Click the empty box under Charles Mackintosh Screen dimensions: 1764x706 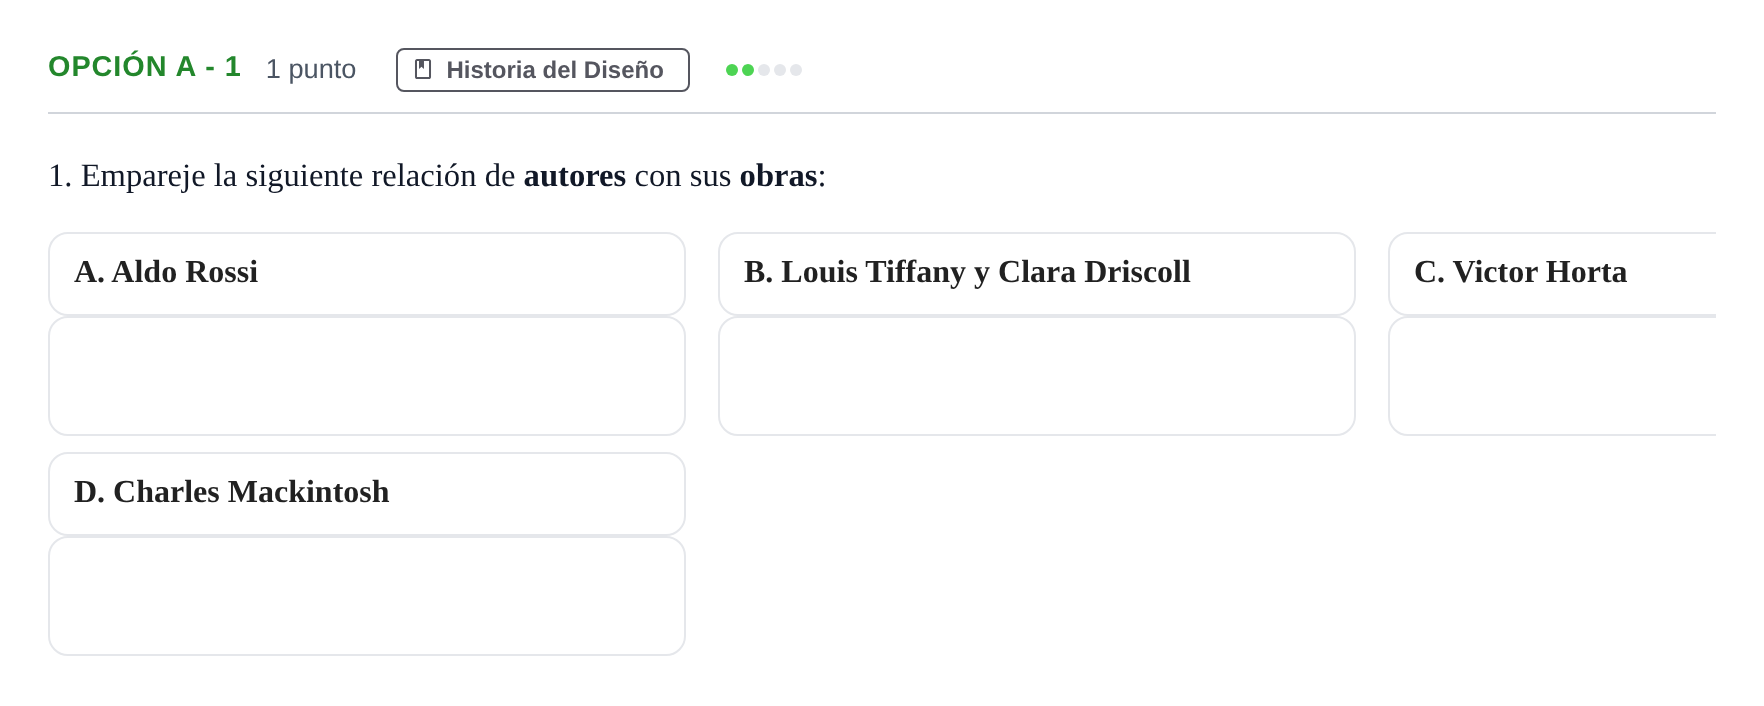[367, 596]
